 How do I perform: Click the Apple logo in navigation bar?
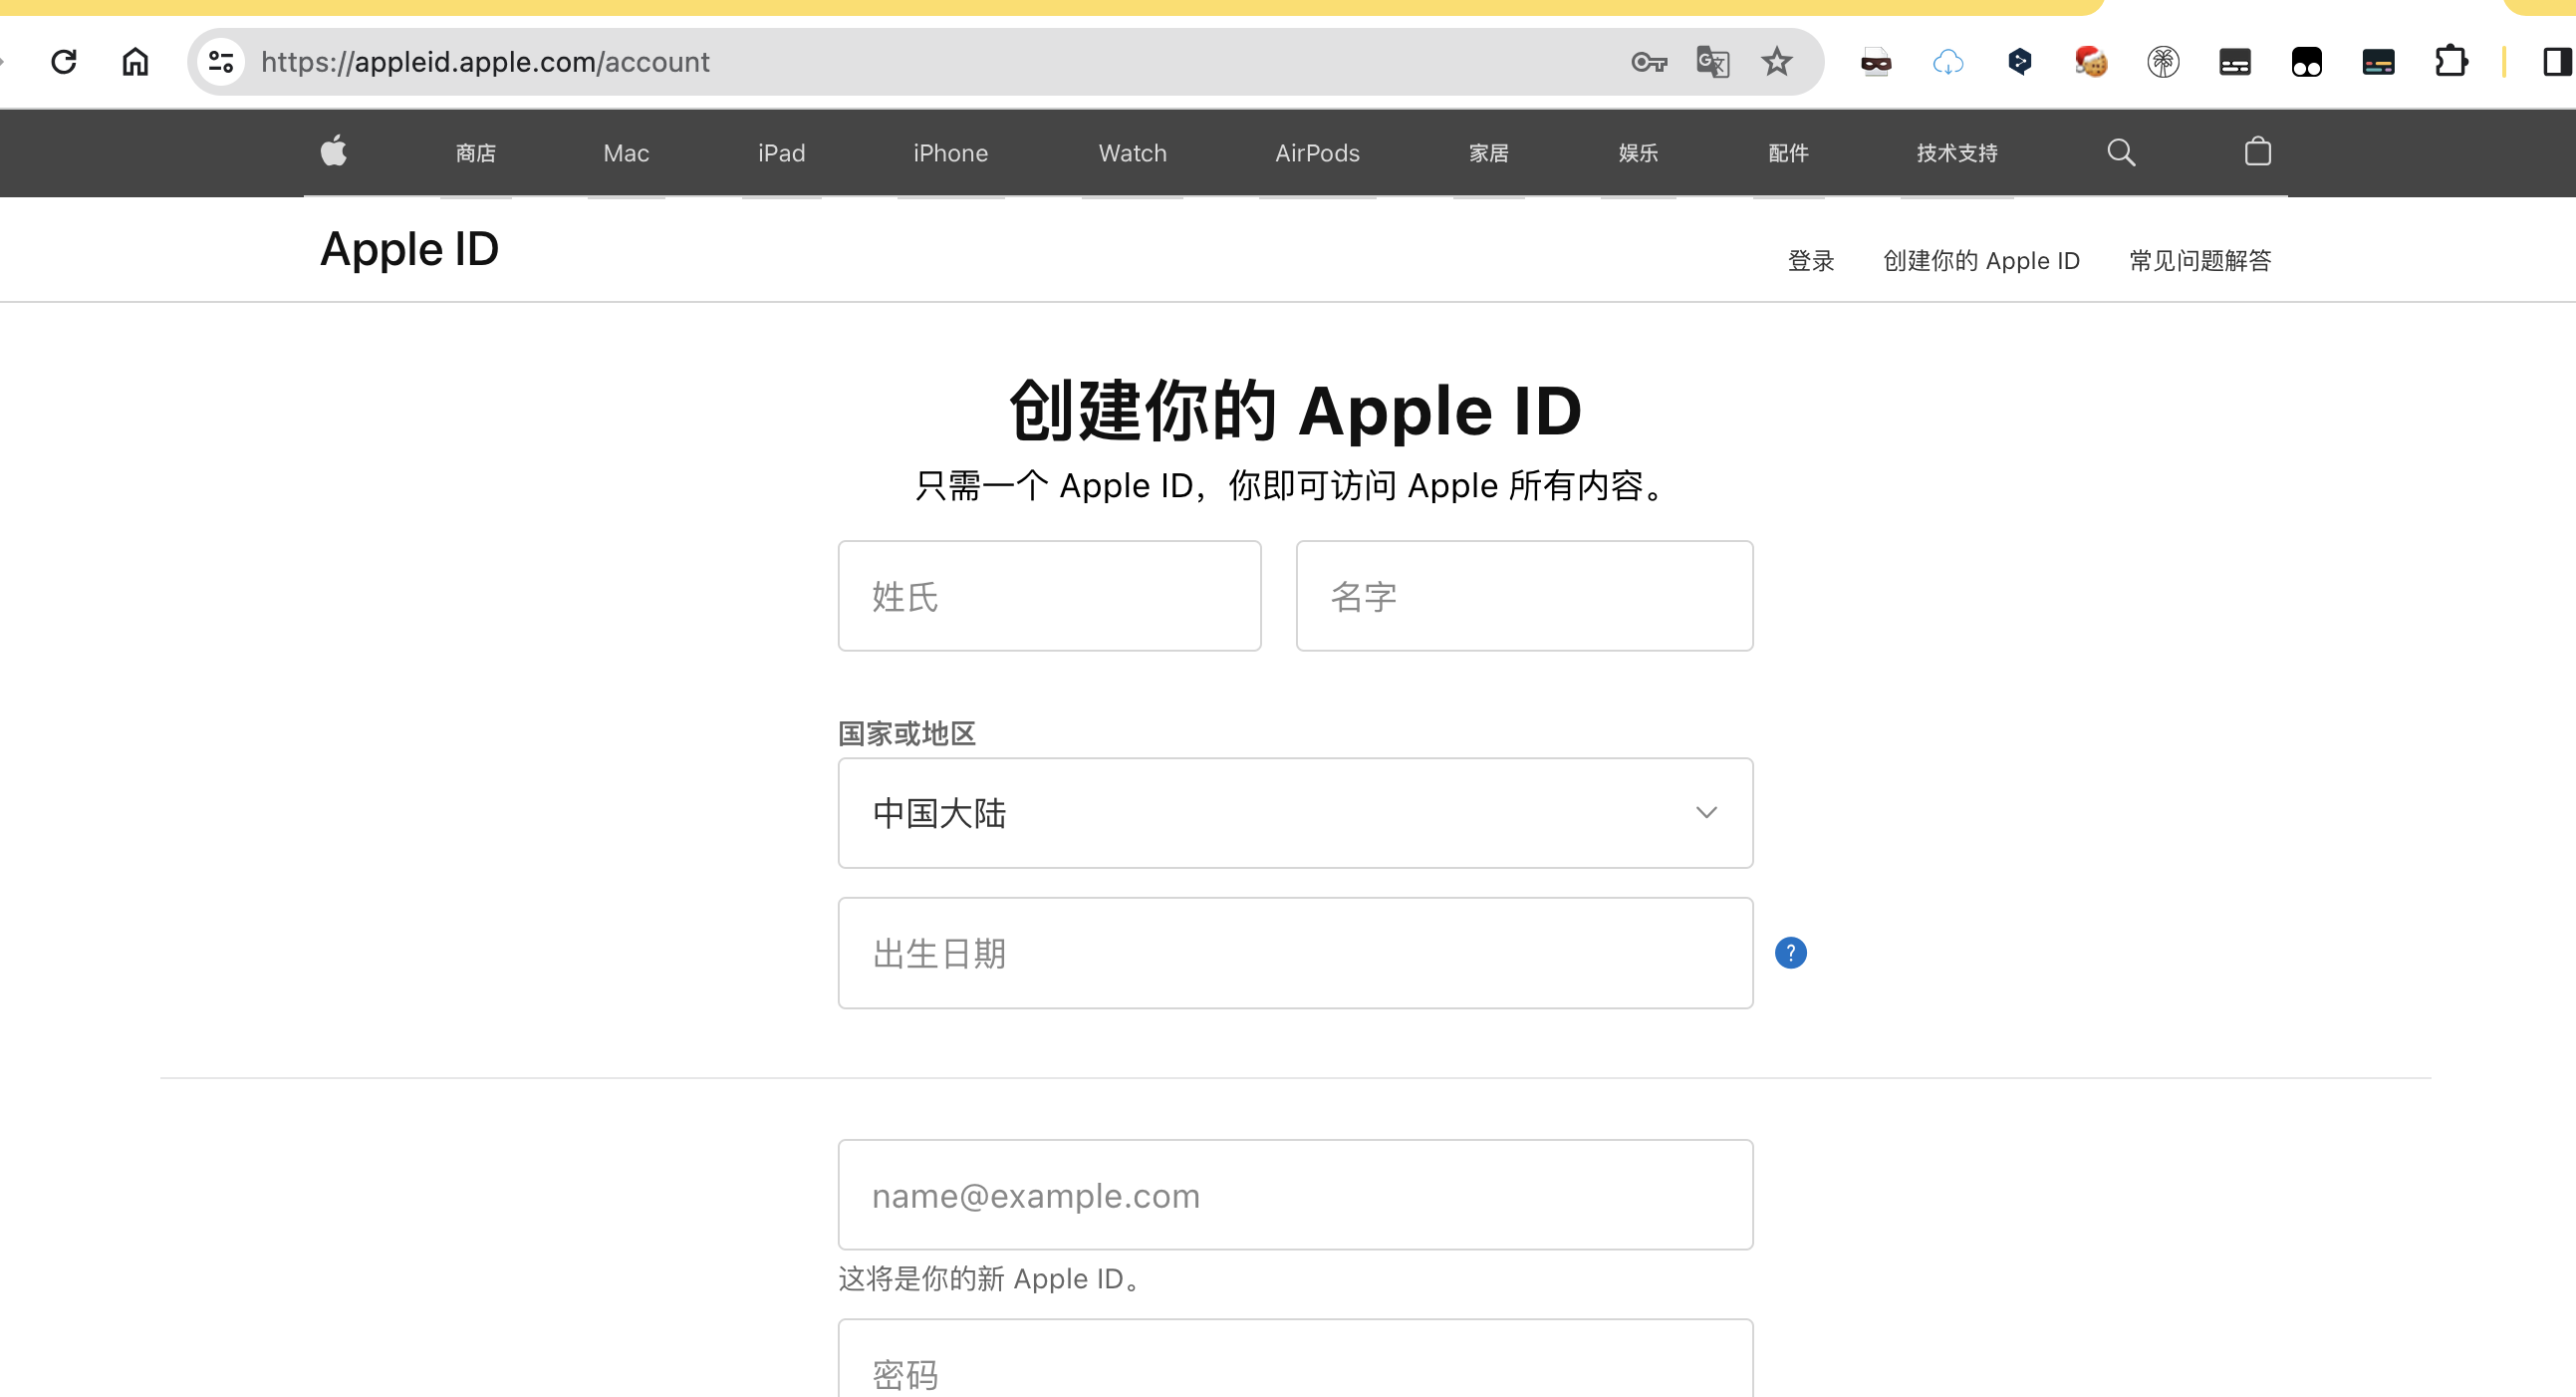click(x=333, y=152)
